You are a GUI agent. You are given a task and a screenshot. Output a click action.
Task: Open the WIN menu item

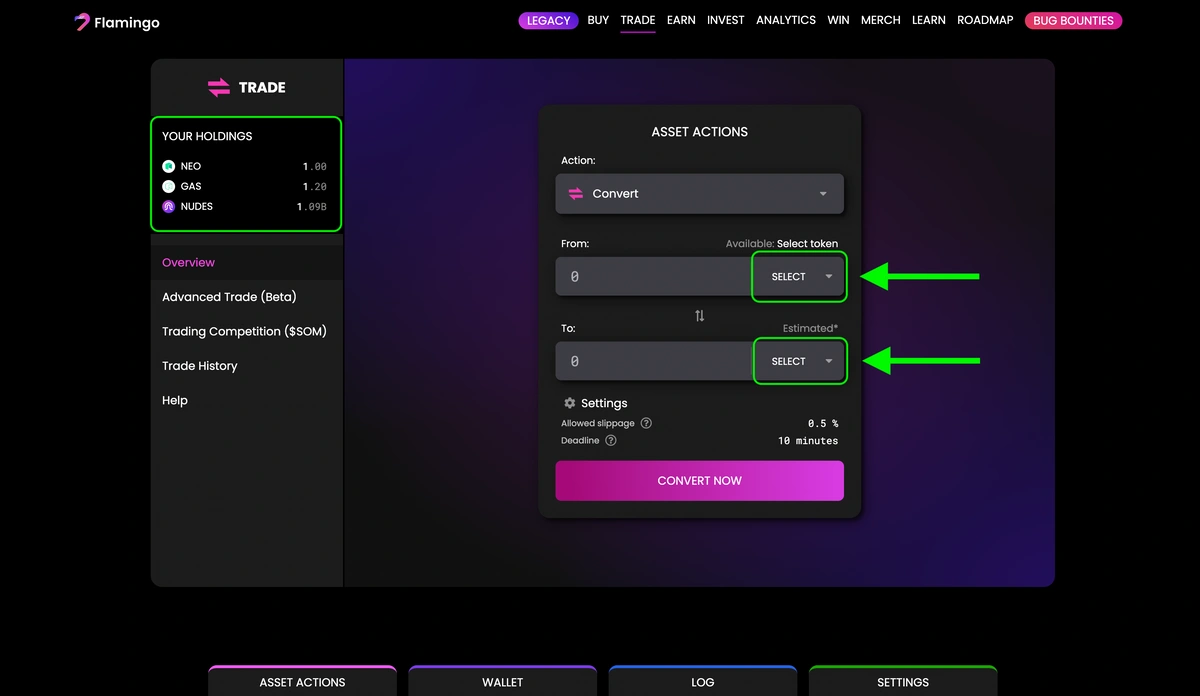tap(838, 20)
